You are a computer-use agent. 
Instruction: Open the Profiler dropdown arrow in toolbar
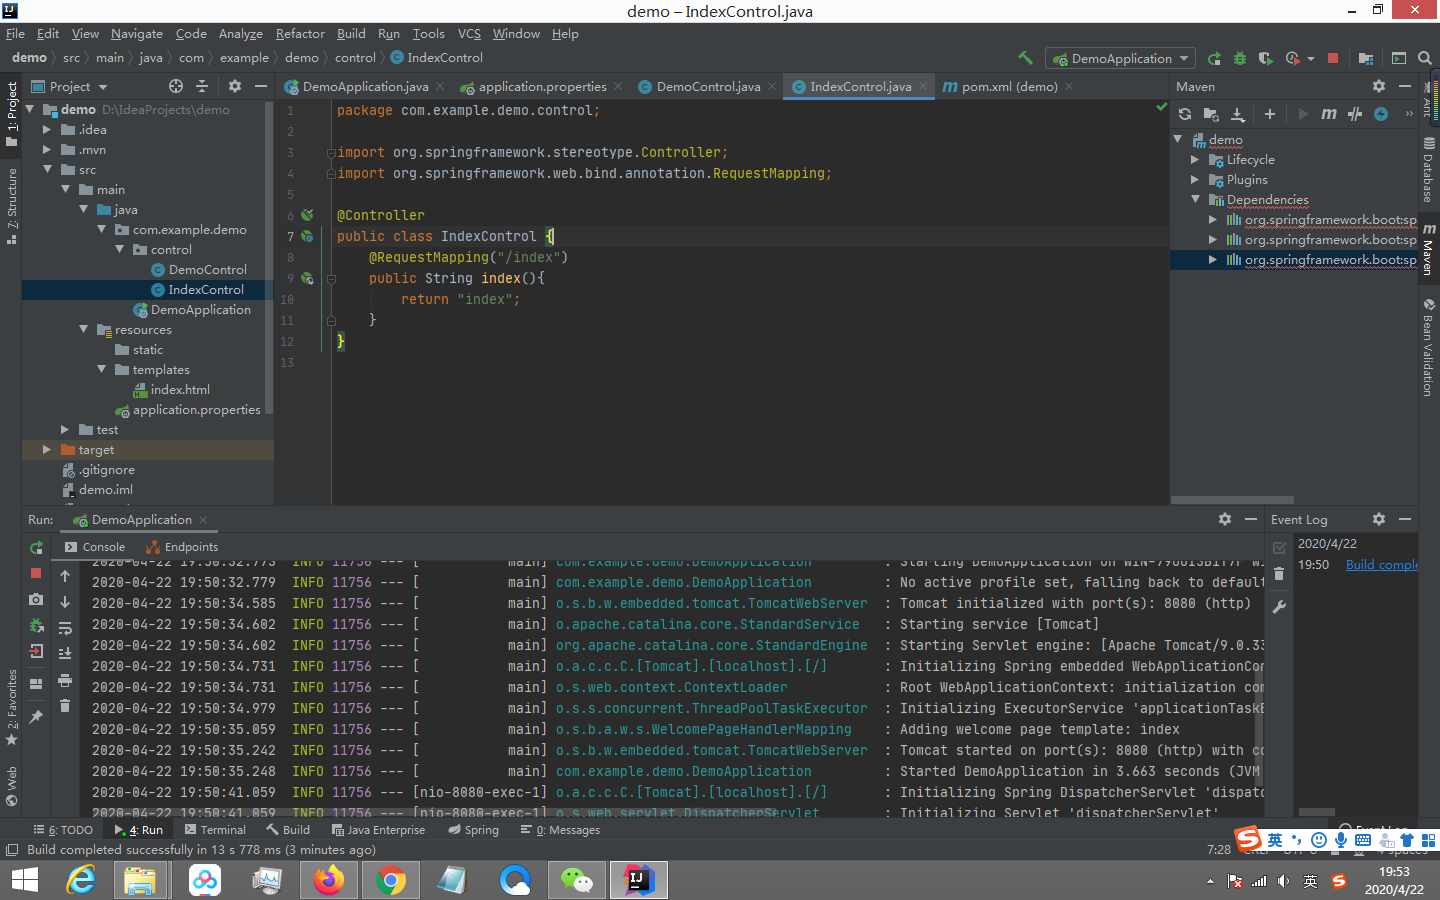click(x=1311, y=59)
